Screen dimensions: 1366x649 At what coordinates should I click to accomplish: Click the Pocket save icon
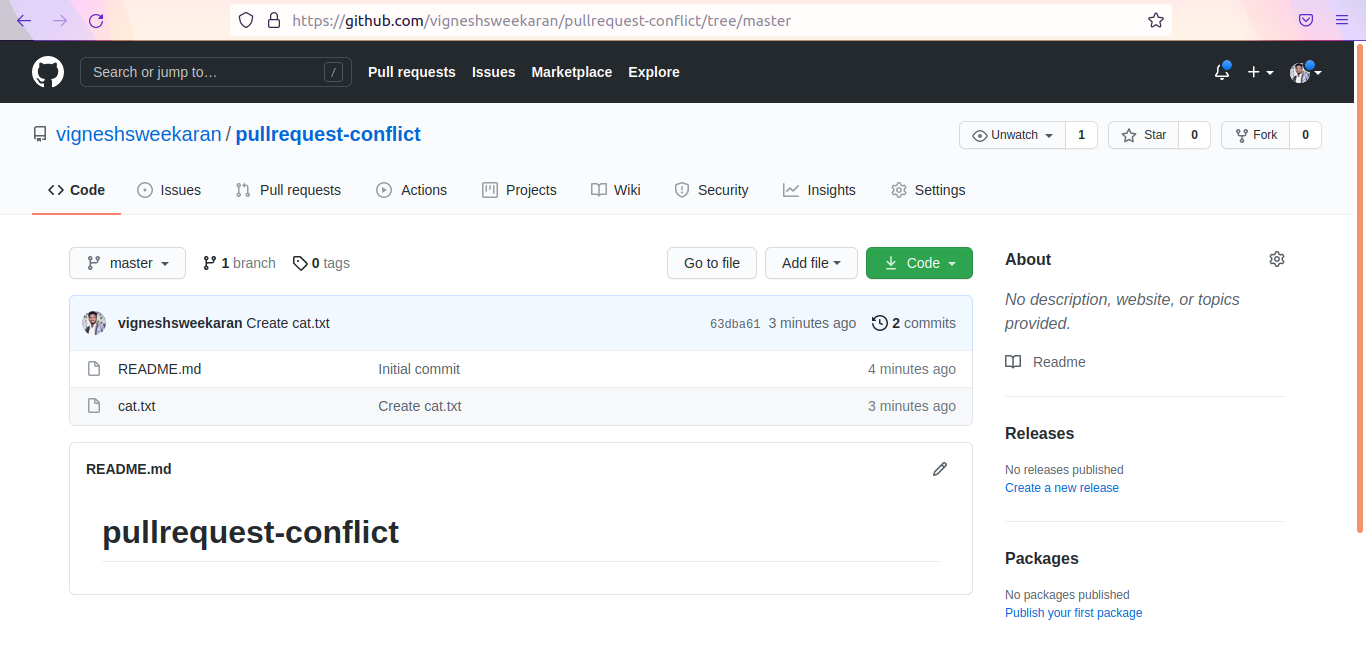1306,20
